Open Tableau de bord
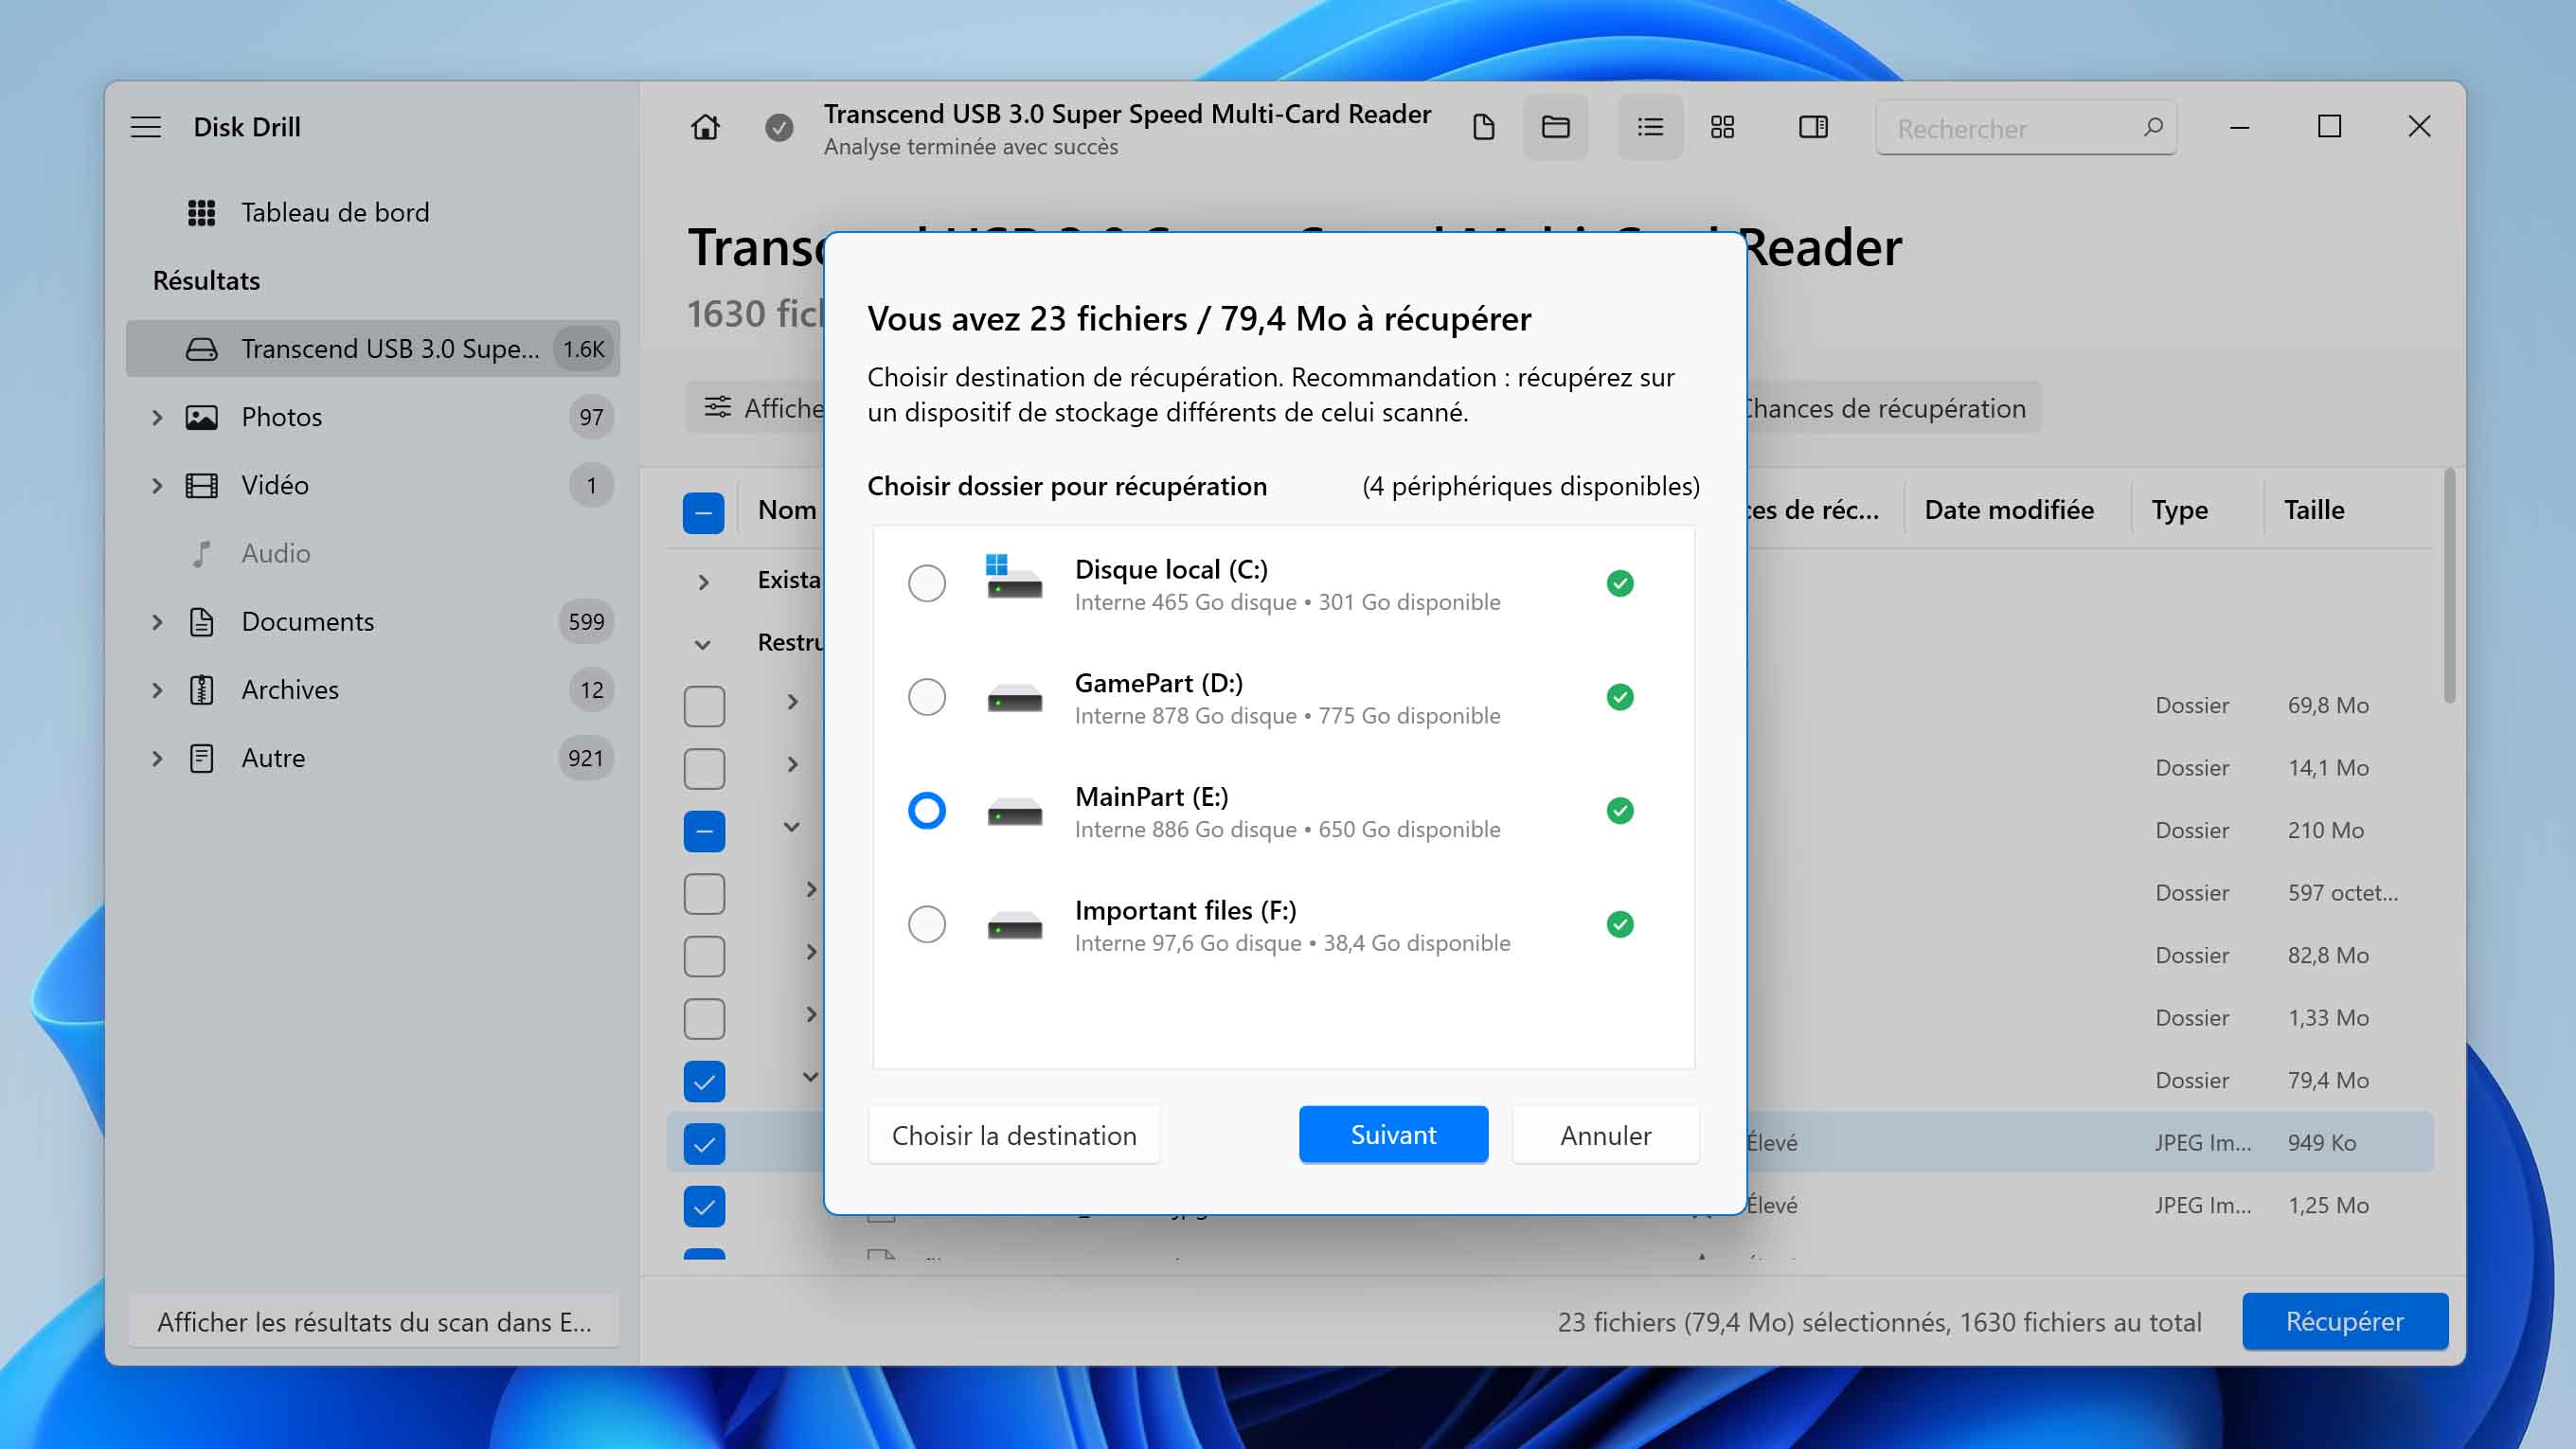The image size is (2576, 1449). click(x=334, y=212)
